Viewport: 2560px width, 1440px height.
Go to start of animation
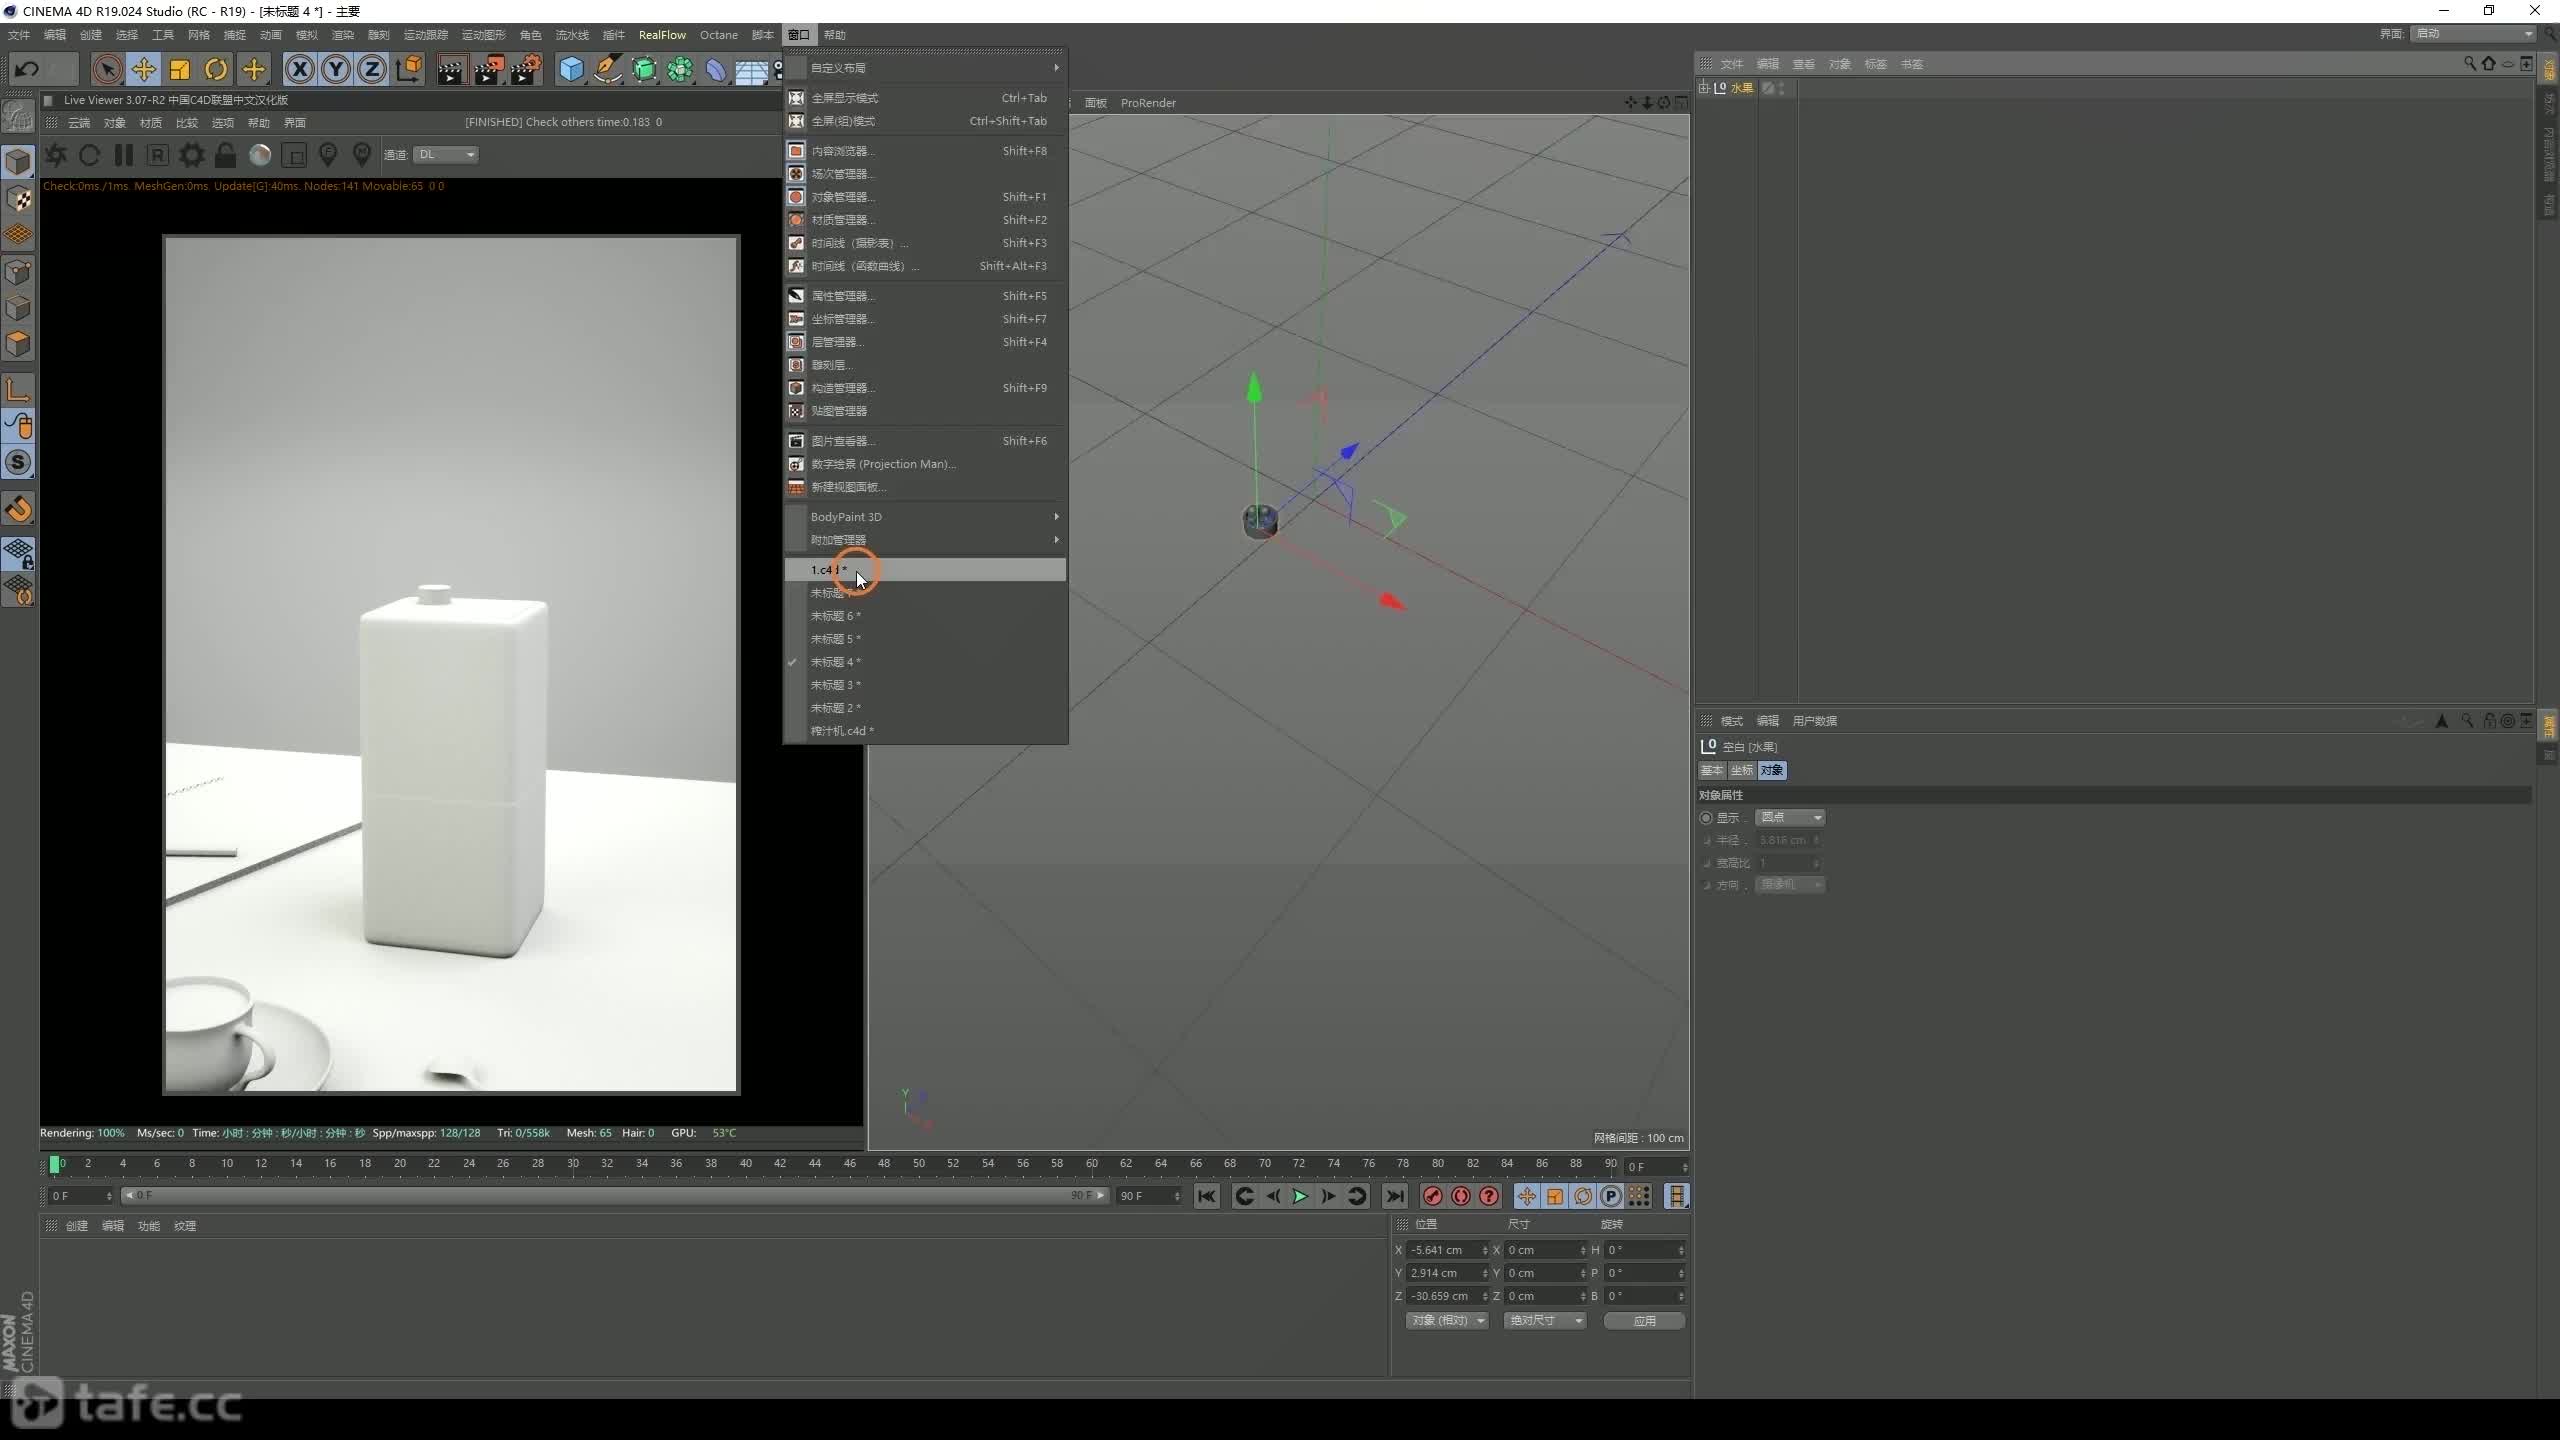(x=1207, y=1197)
